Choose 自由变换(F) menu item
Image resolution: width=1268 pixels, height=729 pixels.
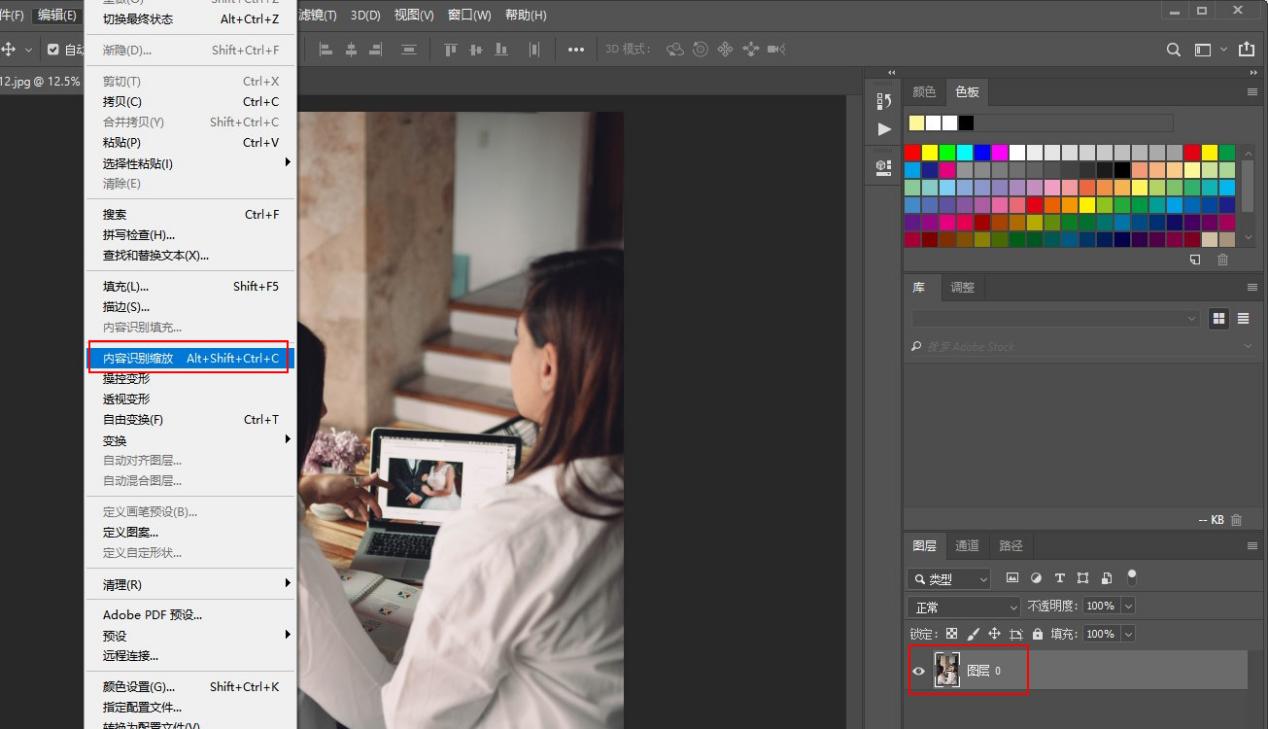pyautogui.click(x=191, y=420)
